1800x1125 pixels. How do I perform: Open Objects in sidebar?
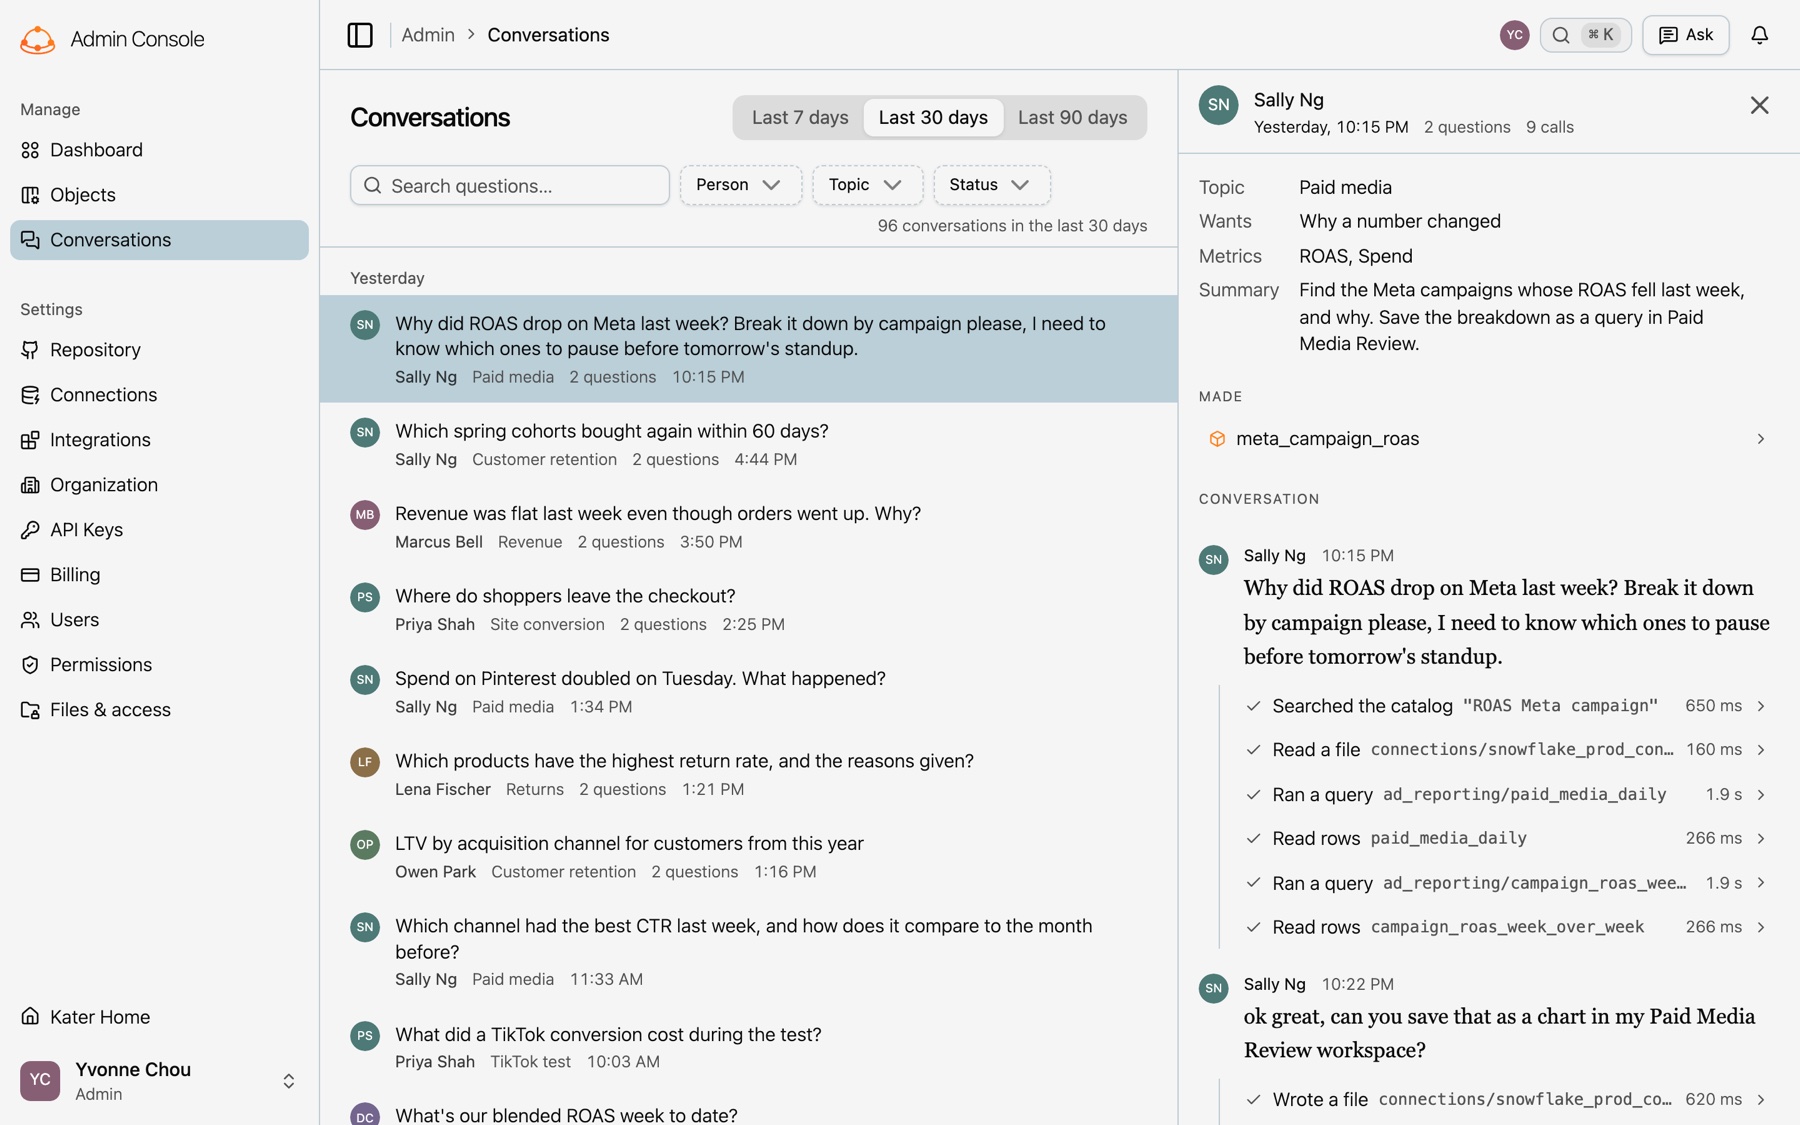pos(159,195)
